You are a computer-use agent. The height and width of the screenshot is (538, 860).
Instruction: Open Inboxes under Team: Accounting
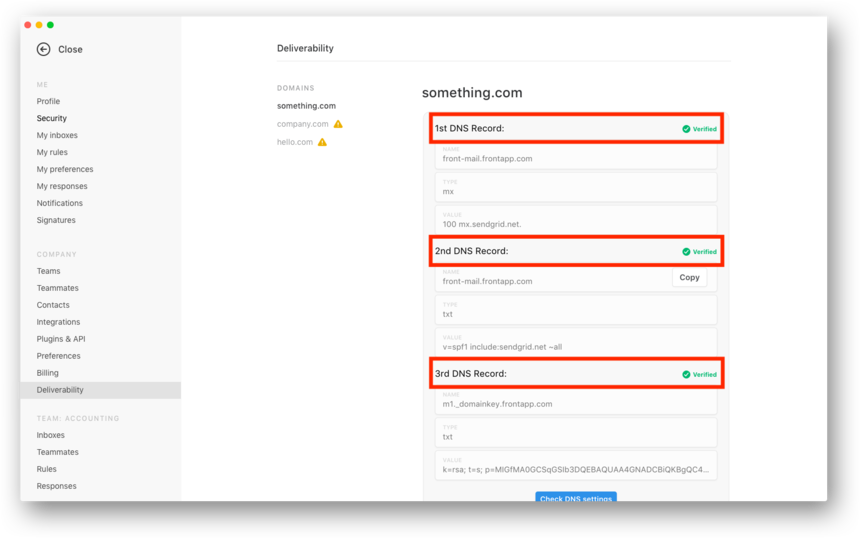[50, 435]
